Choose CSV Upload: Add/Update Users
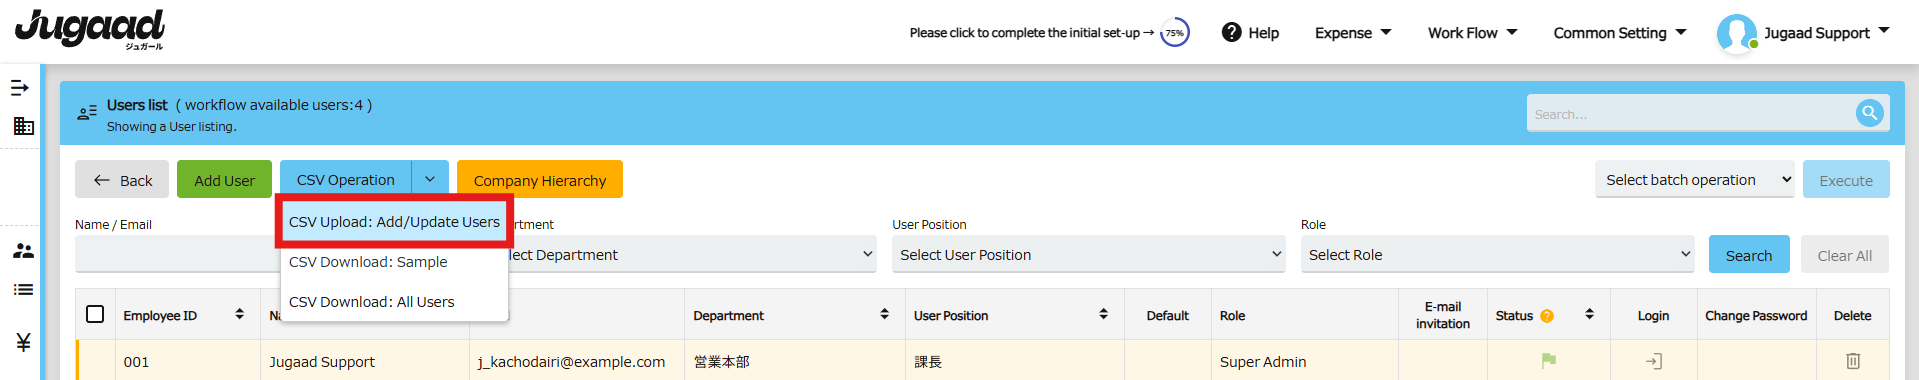This screenshot has height=380, width=1919. point(394,222)
